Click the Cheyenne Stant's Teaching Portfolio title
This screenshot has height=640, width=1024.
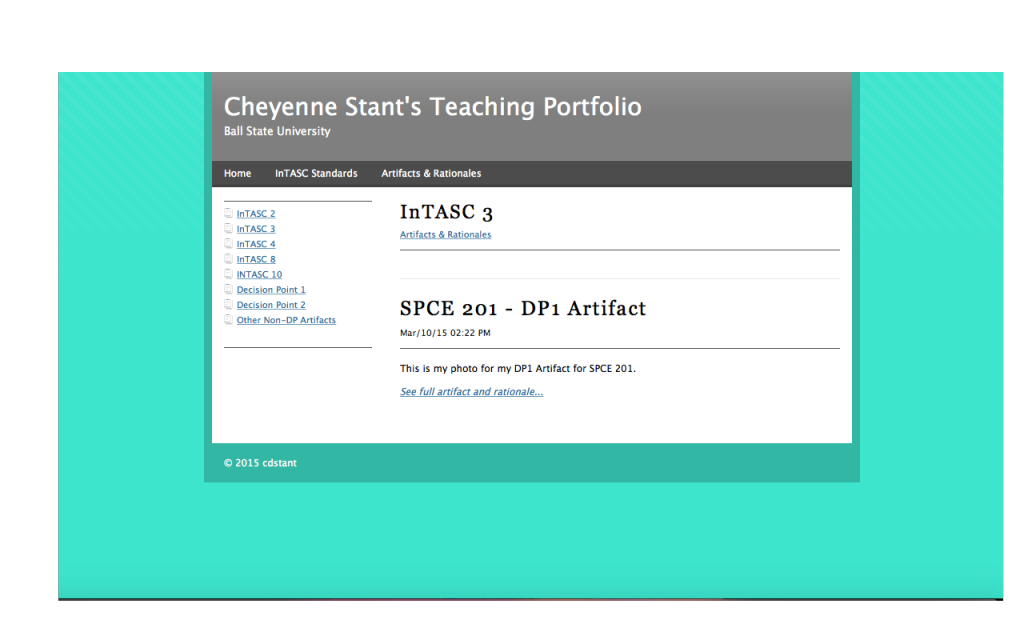click(x=432, y=107)
